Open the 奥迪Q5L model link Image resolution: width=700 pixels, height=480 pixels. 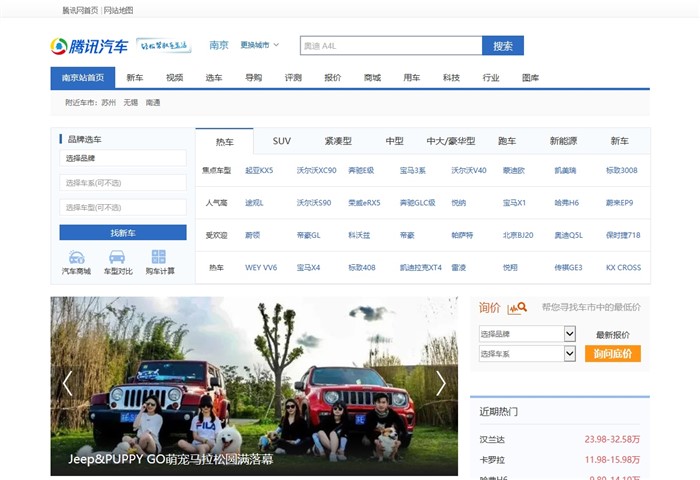point(568,235)
